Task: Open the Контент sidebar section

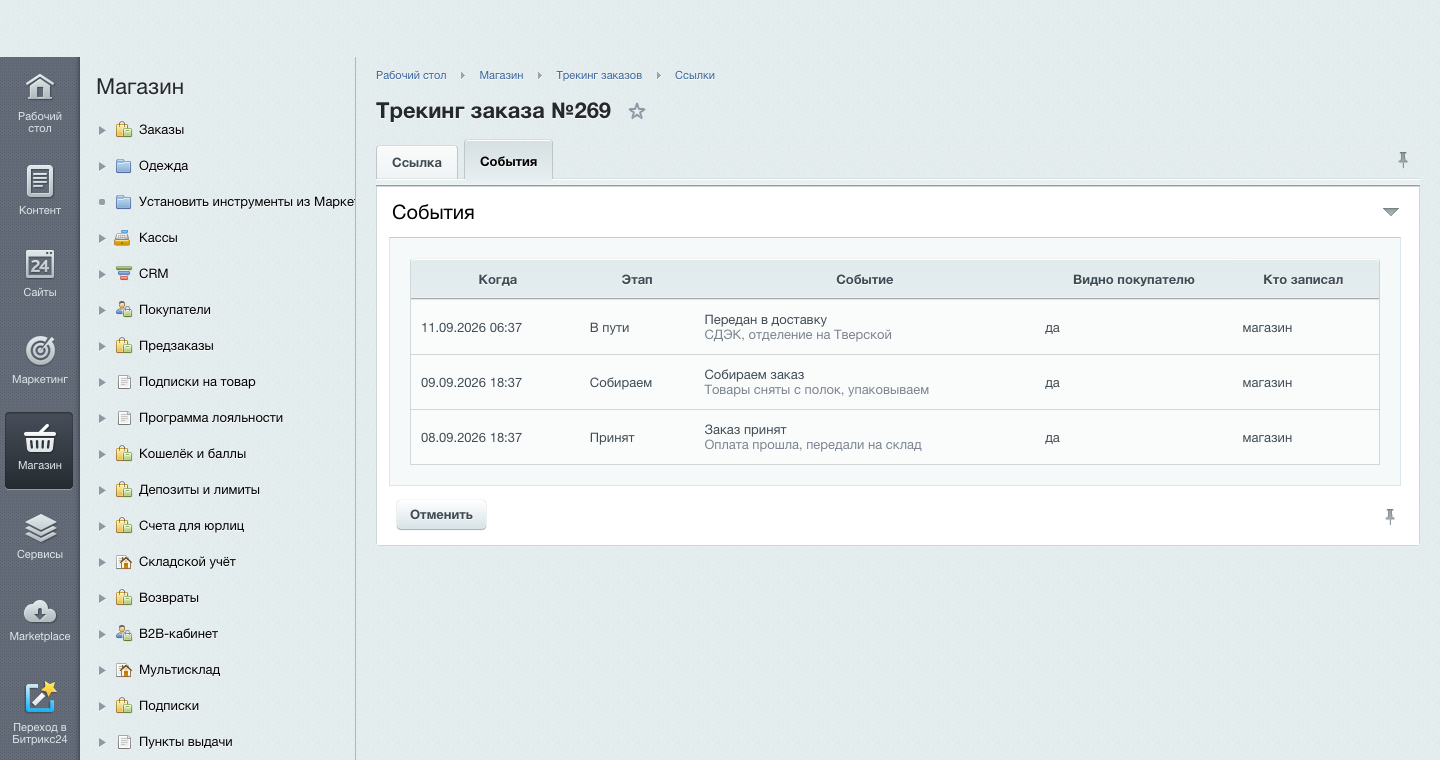Action: [39, 190]
